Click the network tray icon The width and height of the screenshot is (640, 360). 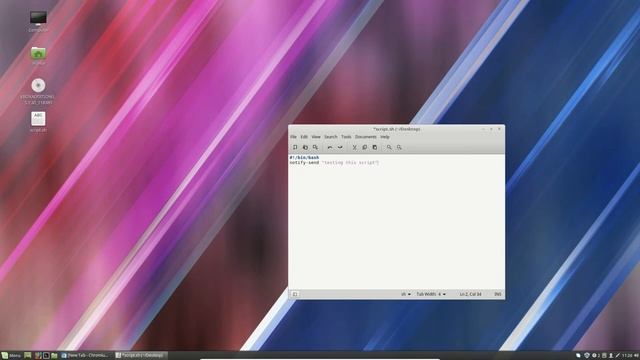[618, 356]
